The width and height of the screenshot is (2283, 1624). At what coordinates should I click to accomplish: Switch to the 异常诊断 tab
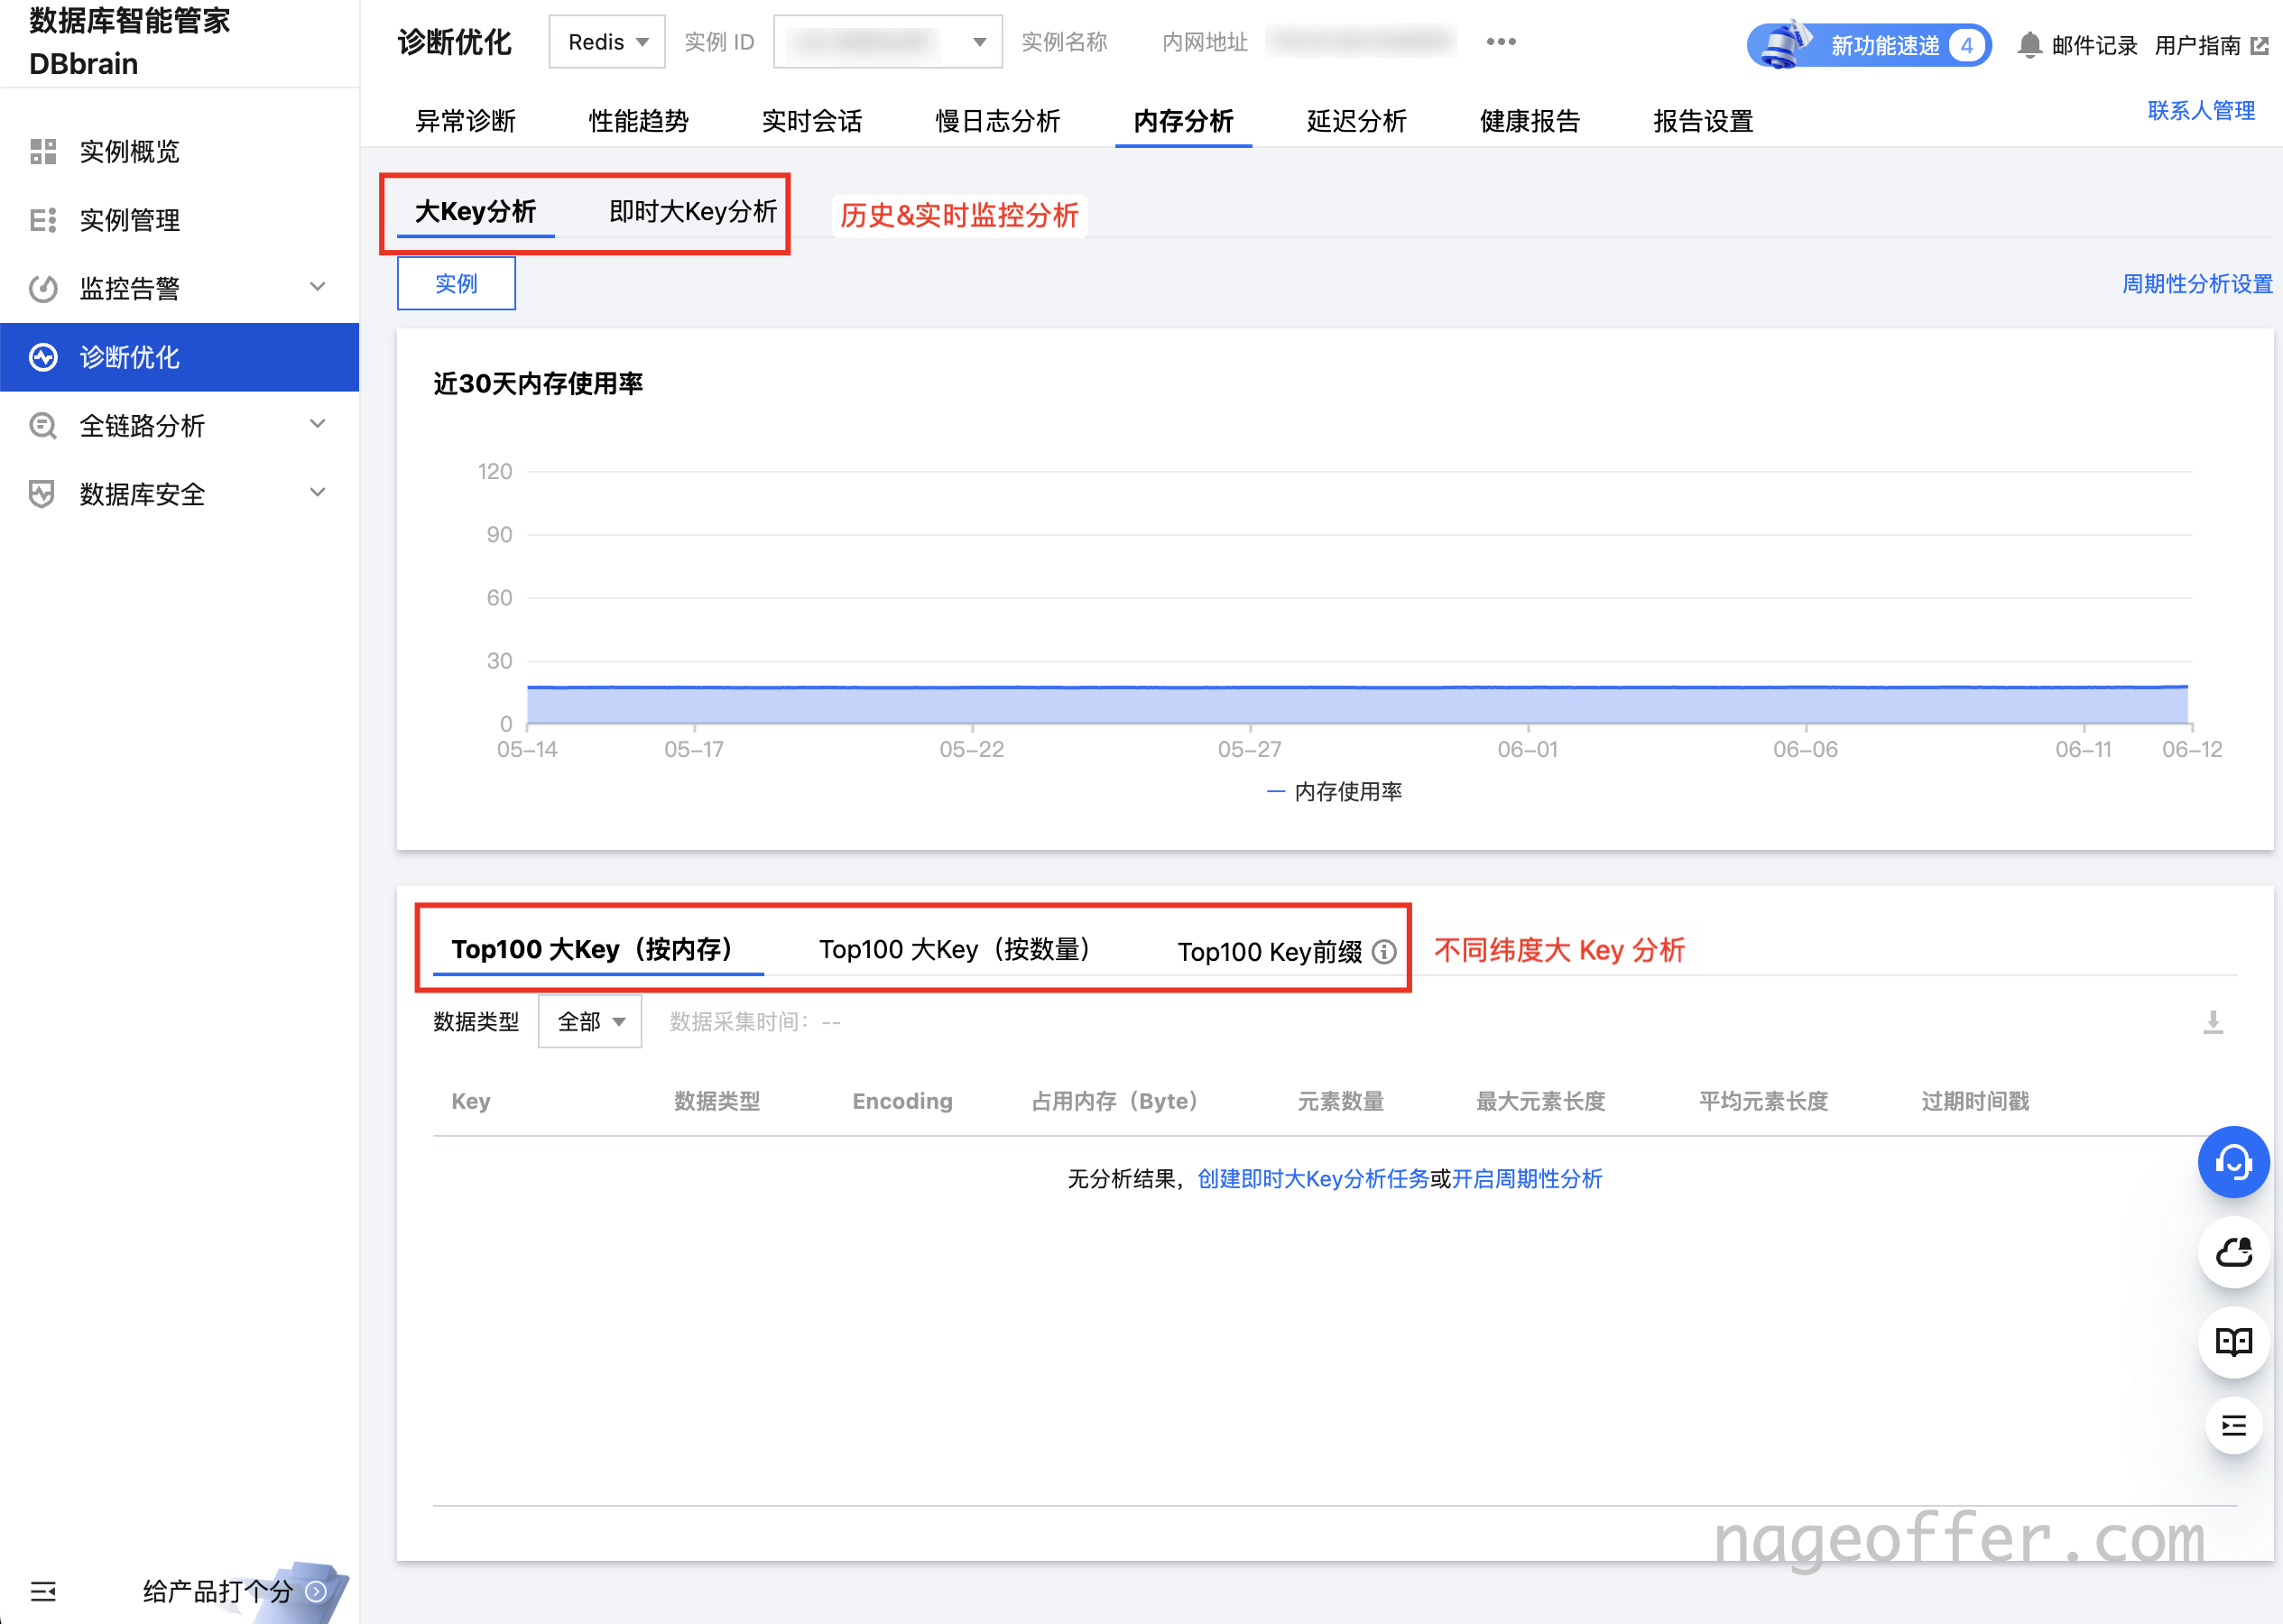point(466,121)
